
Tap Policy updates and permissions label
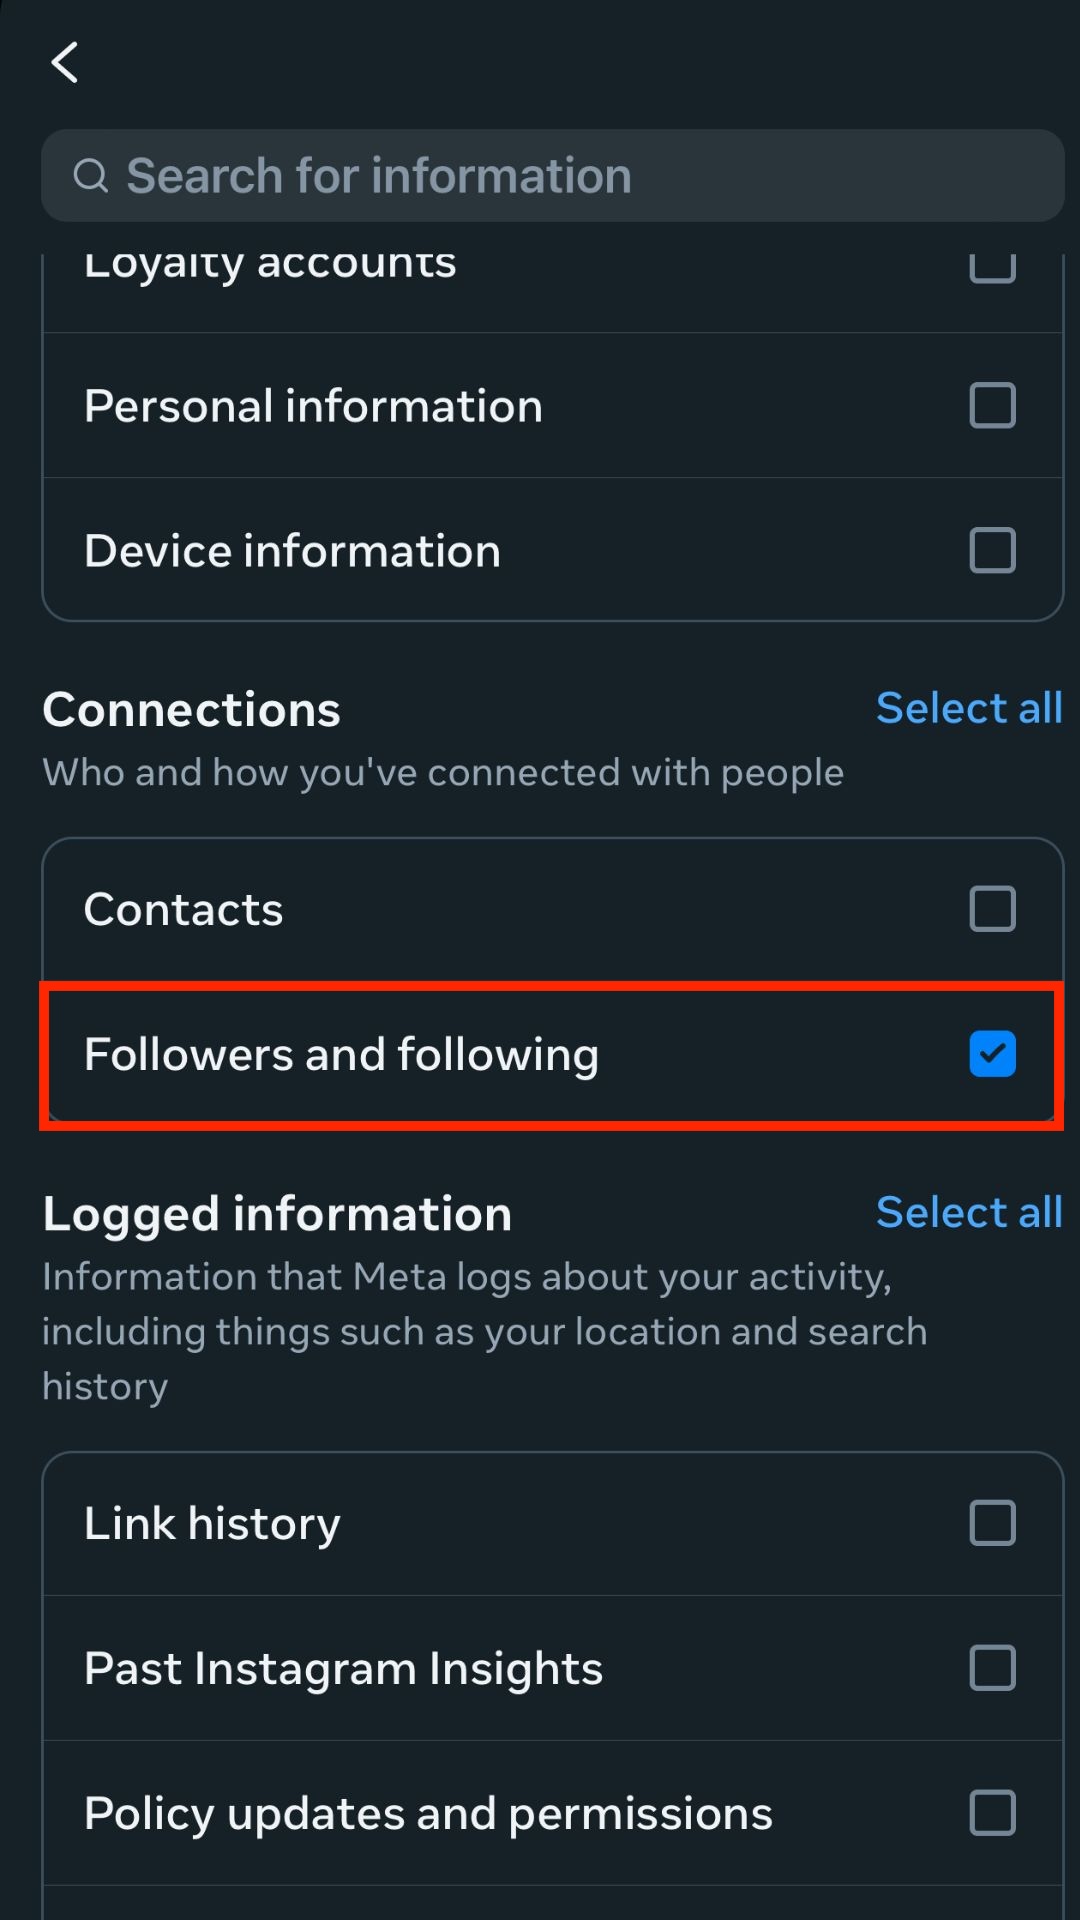pyautogui.click(x=428, y=1813)
